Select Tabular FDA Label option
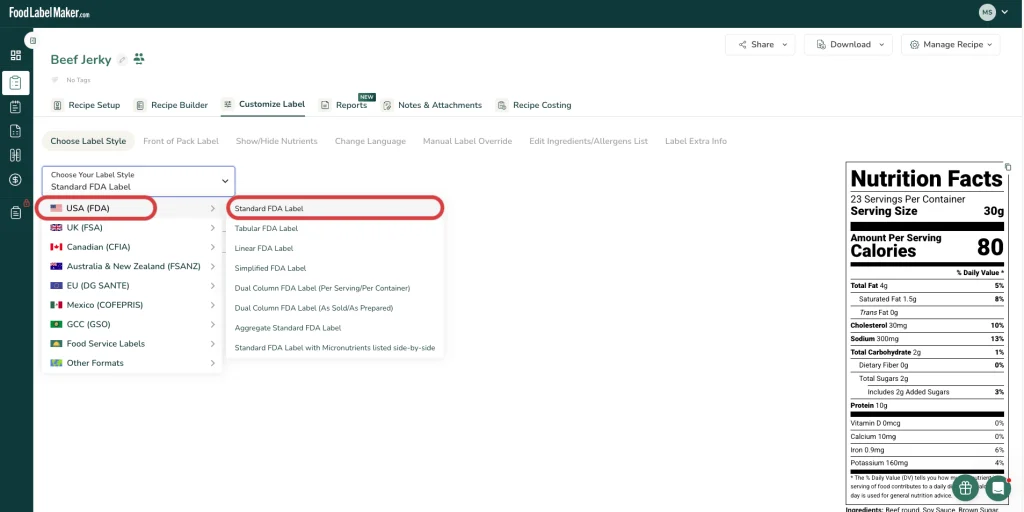The width and height of the screenshot is (1024, 512). [x=266, y=229]
